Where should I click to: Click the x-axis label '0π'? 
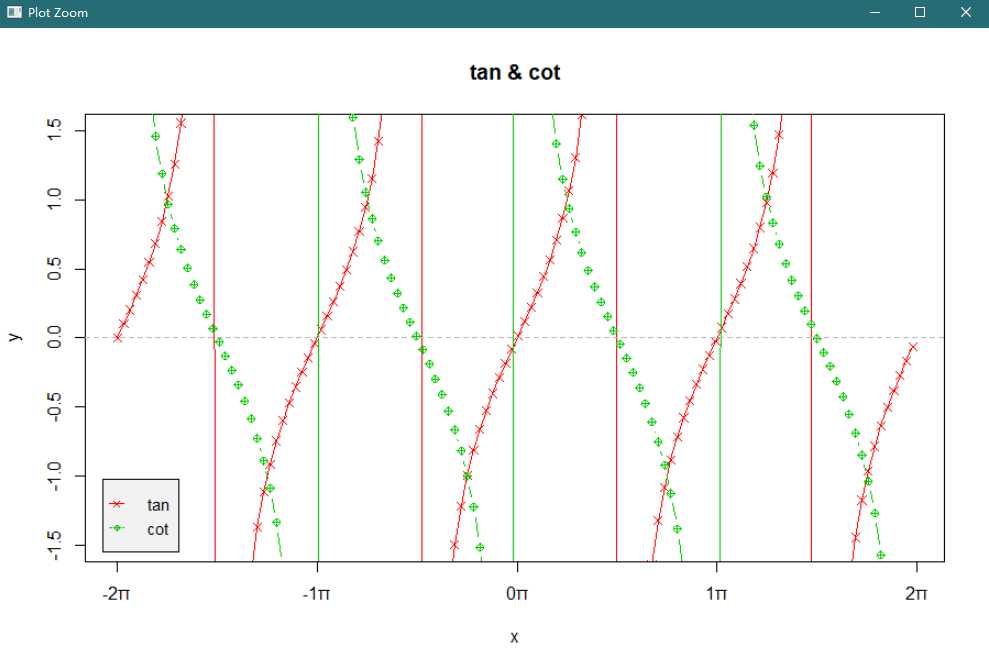click(x=517, y=593)
